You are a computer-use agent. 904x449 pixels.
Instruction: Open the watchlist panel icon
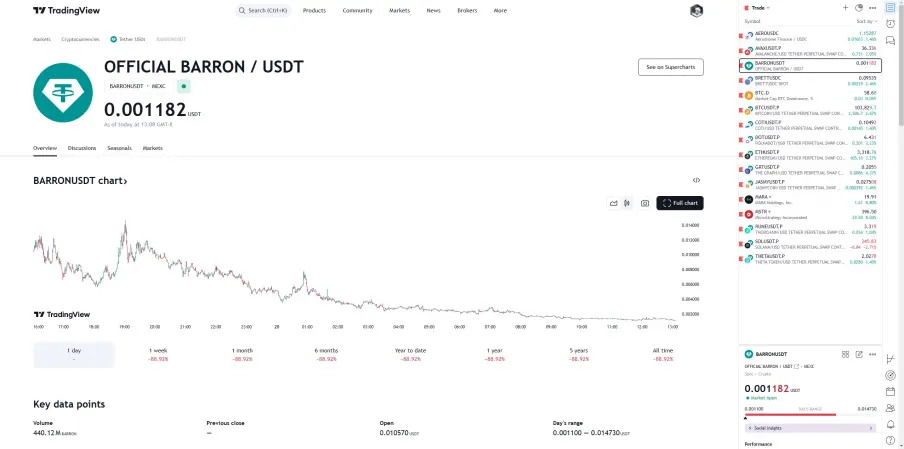(x=890, y=8)
